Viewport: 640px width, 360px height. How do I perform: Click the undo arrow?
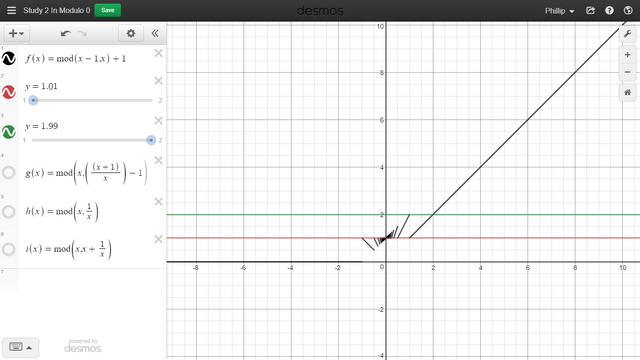tap(65, 33)
